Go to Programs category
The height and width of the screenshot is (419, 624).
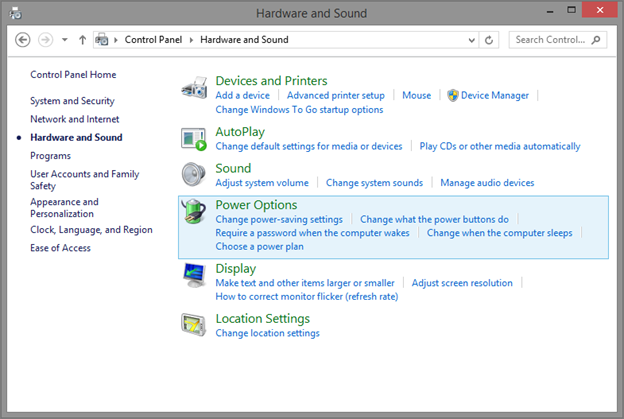coord(51,156)
